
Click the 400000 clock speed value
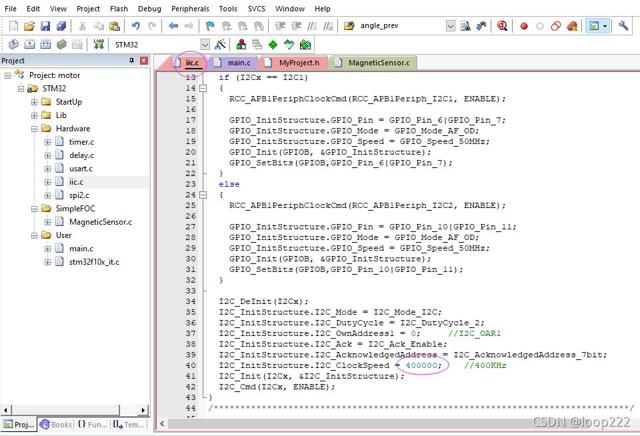coord(421,365)
